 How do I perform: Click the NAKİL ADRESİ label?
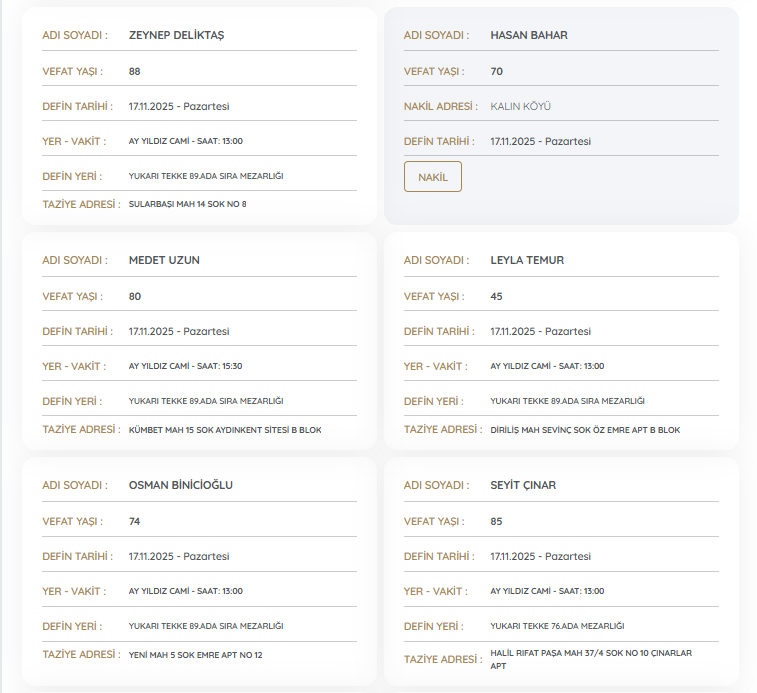[x=439, y=106]
